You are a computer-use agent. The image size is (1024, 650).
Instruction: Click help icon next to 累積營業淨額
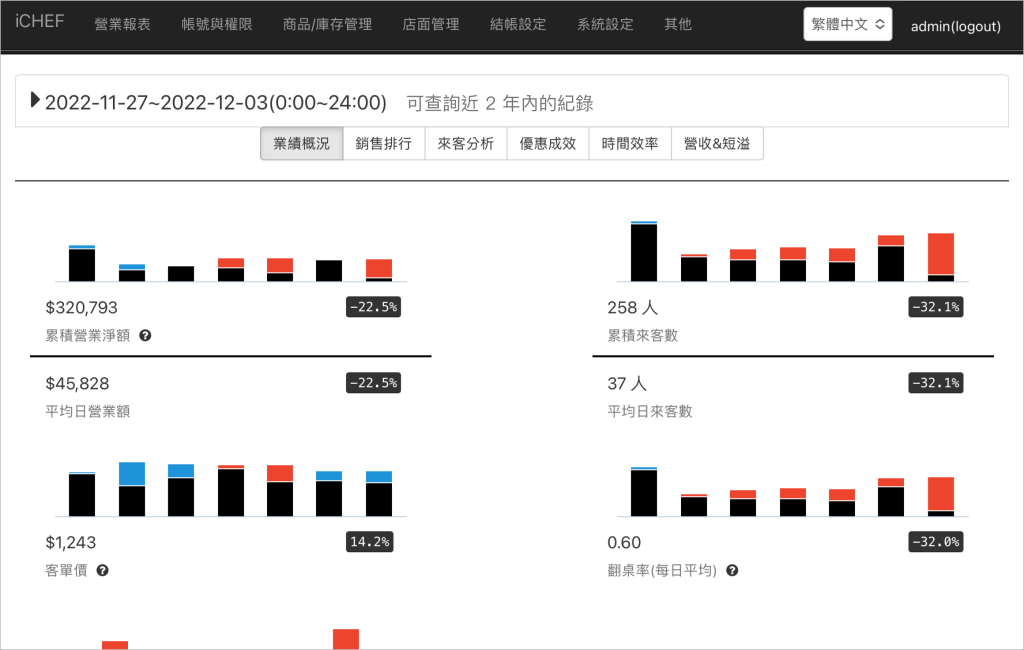coord(145,335)
